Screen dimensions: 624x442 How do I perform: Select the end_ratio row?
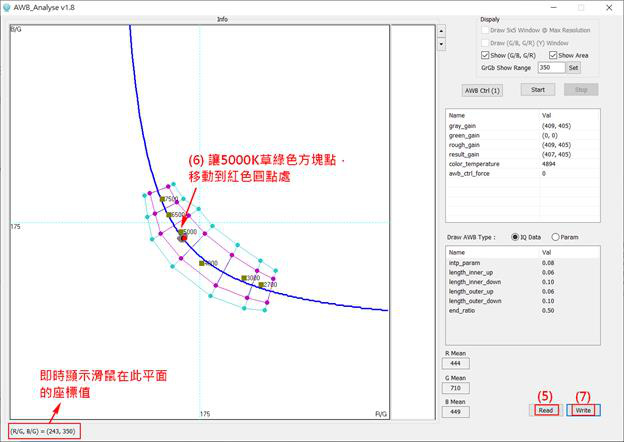(x=523, y=311)
